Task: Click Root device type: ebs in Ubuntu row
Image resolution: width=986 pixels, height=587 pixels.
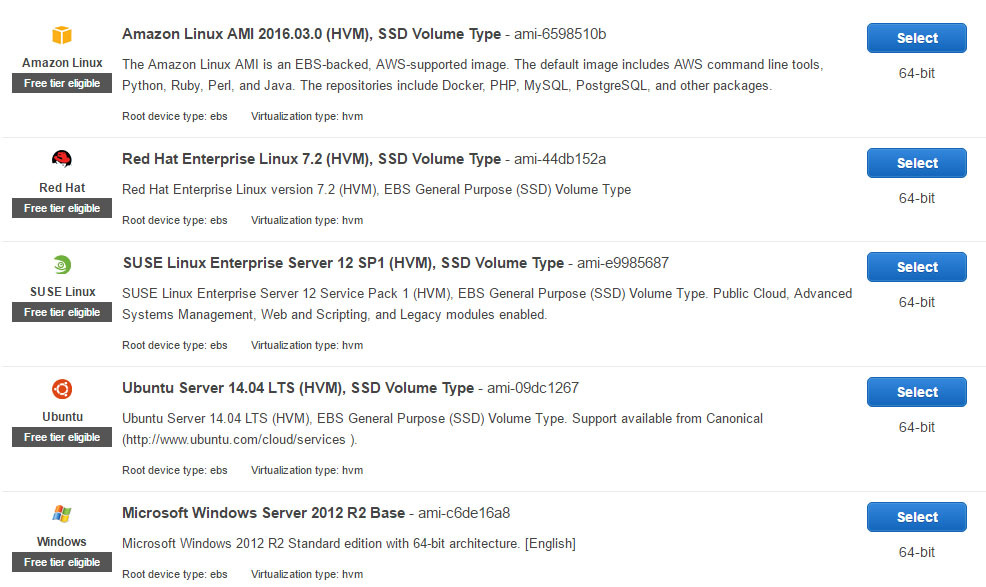Action: (x=175, y=470)
